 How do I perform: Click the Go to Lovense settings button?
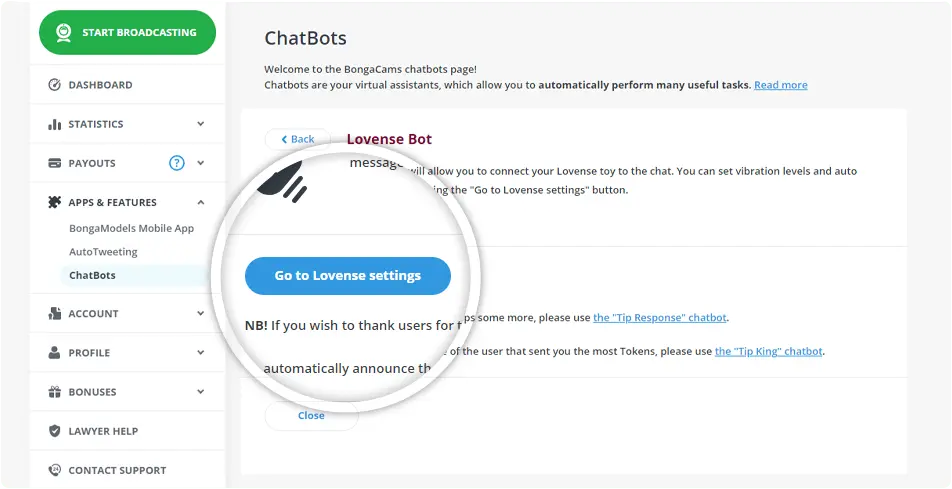(x=347, y=276)
